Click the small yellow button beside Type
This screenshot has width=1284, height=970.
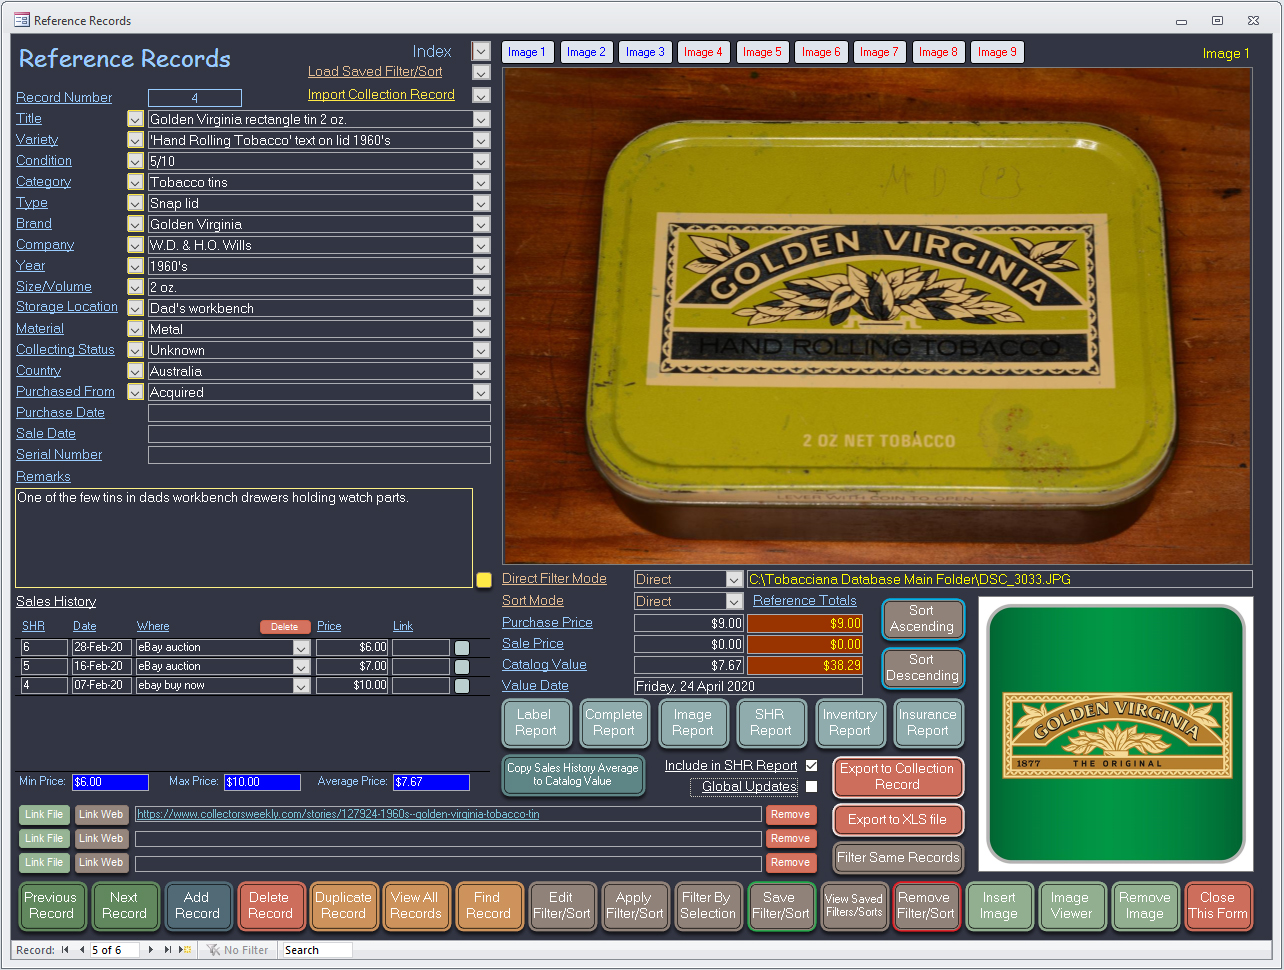point(135,203)
